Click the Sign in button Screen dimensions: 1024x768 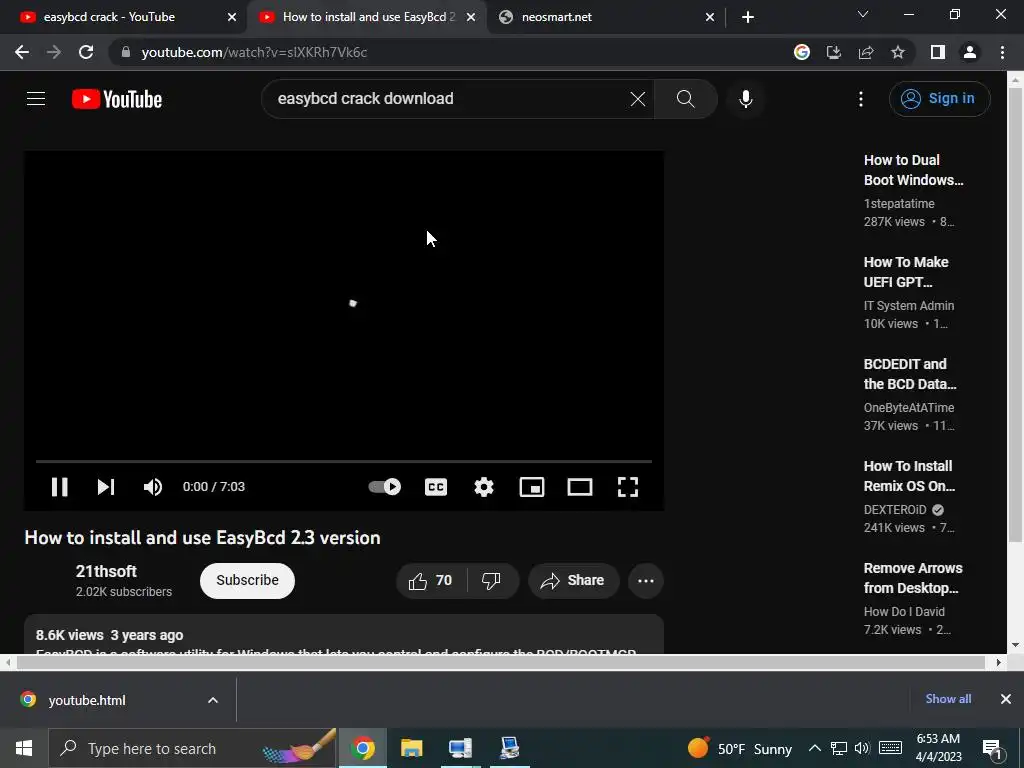pos(939,99)
